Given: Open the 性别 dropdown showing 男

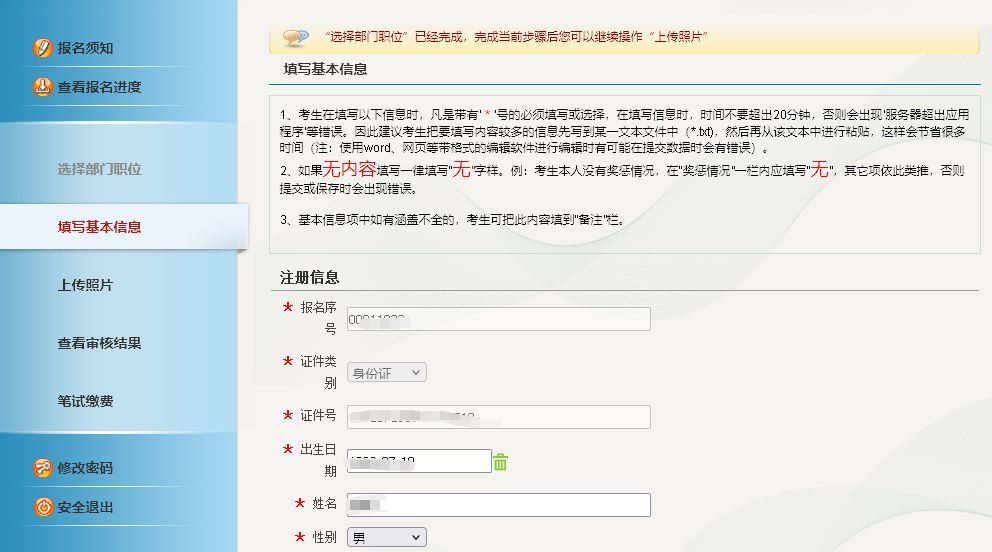Looking at the screenshot, I should pos(387,537).
